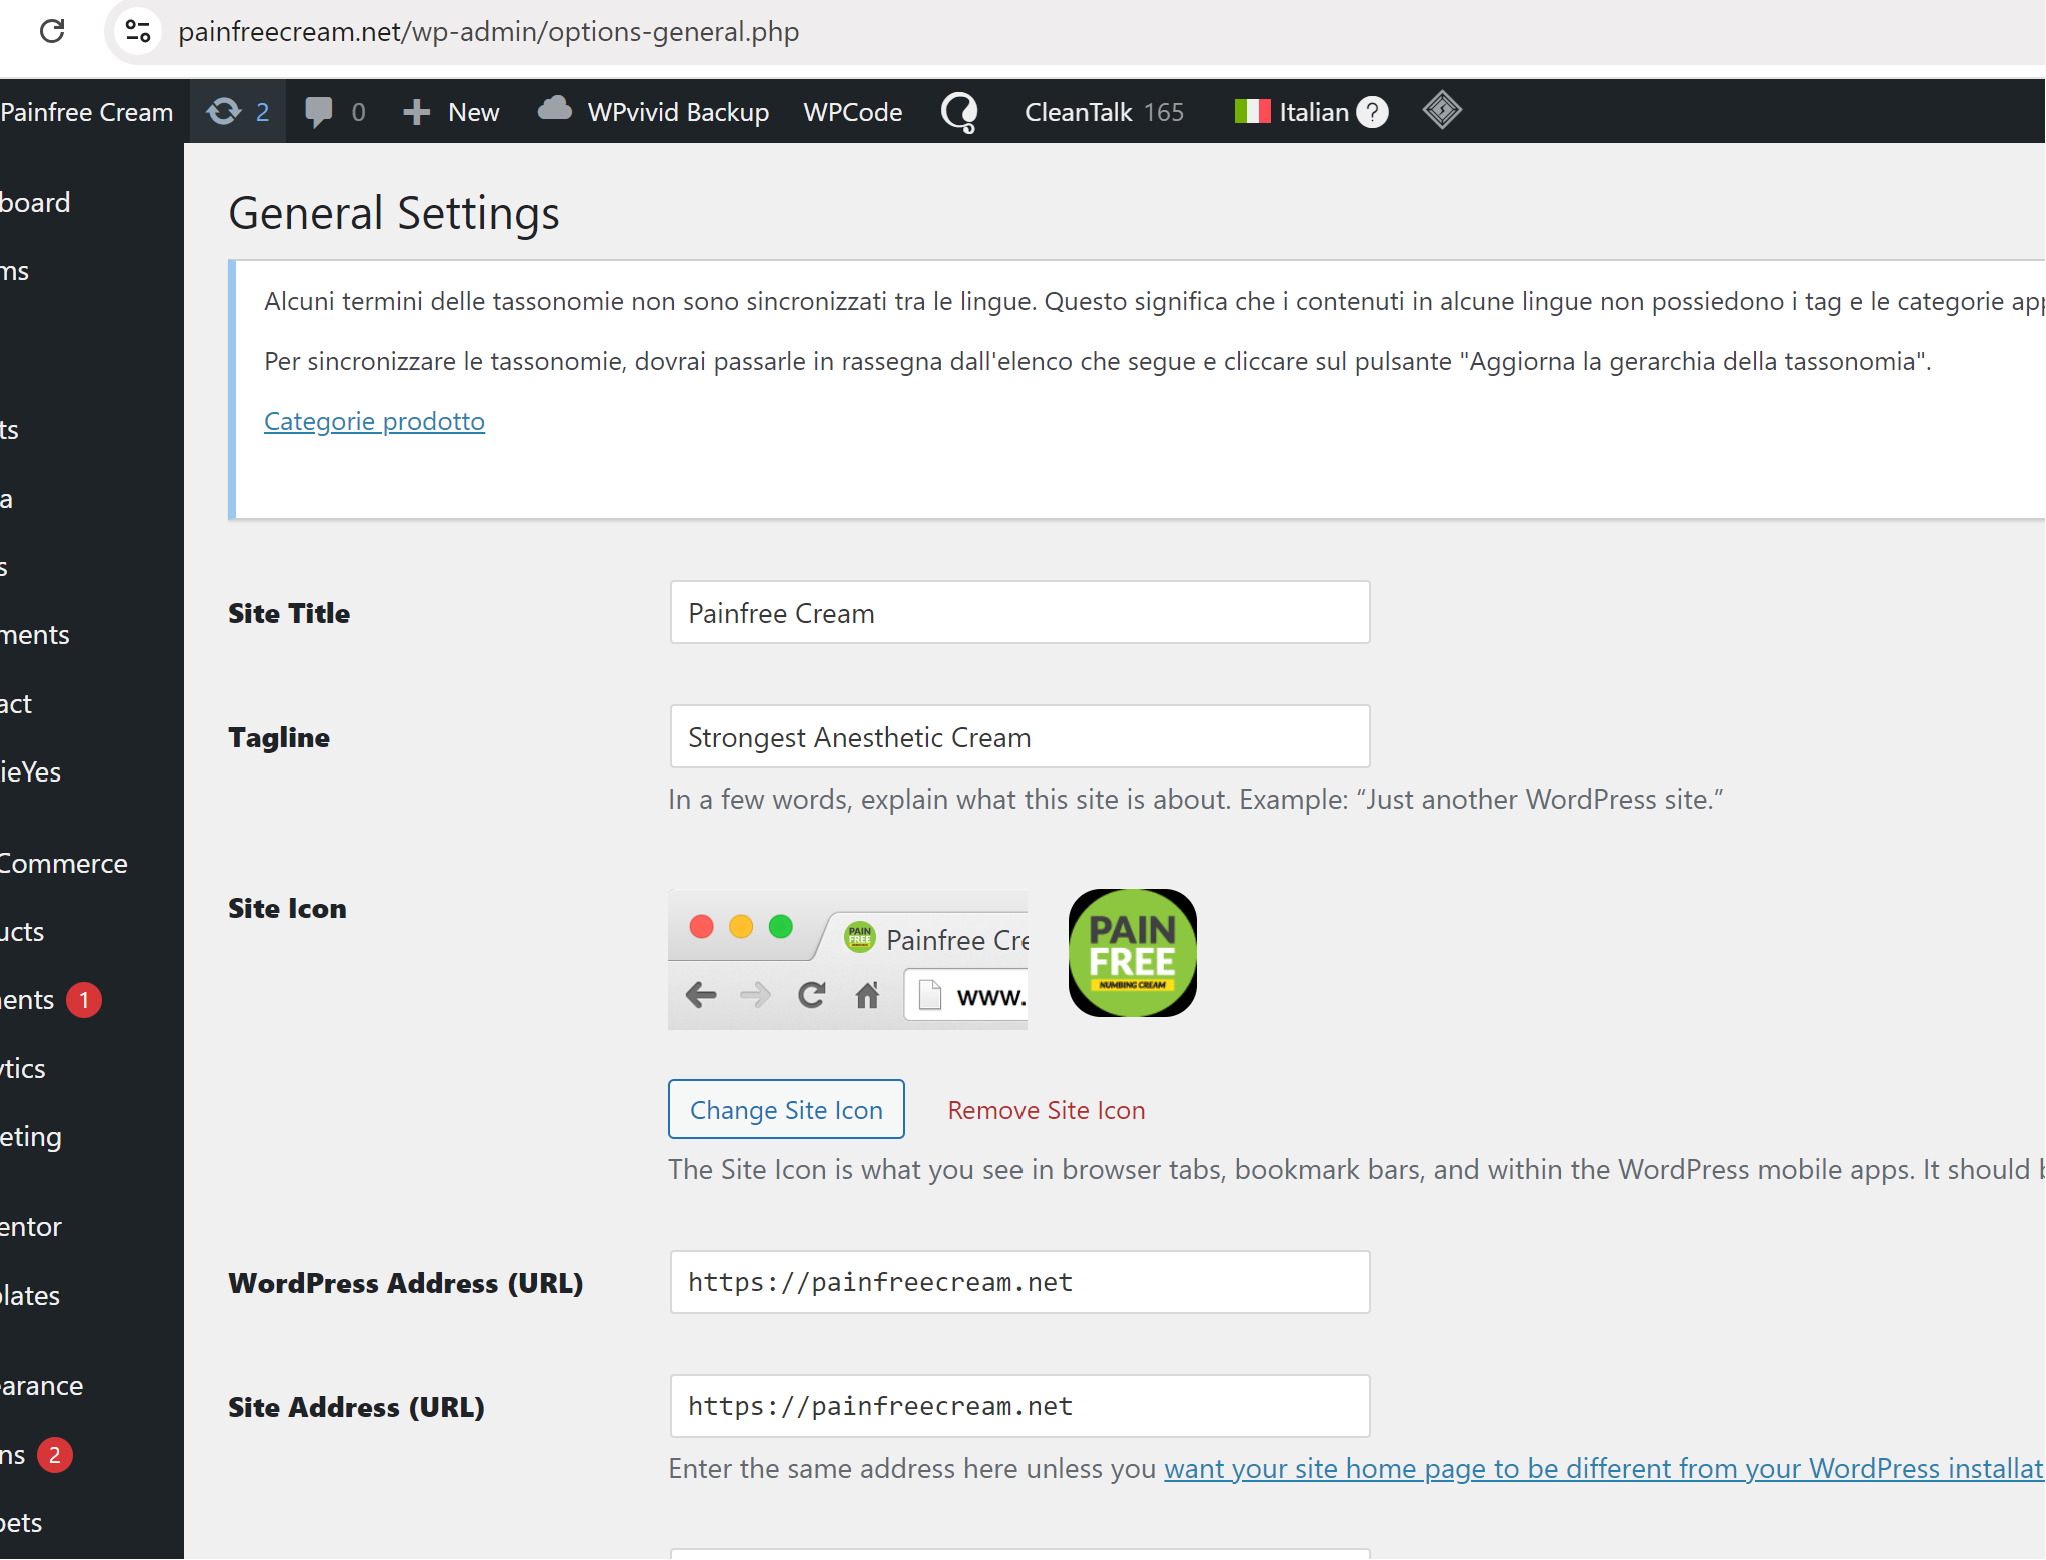Open CleanTalk 165 admin bar item
Viewport: 2046px width, 1560px height.
tap(1104, 111)
